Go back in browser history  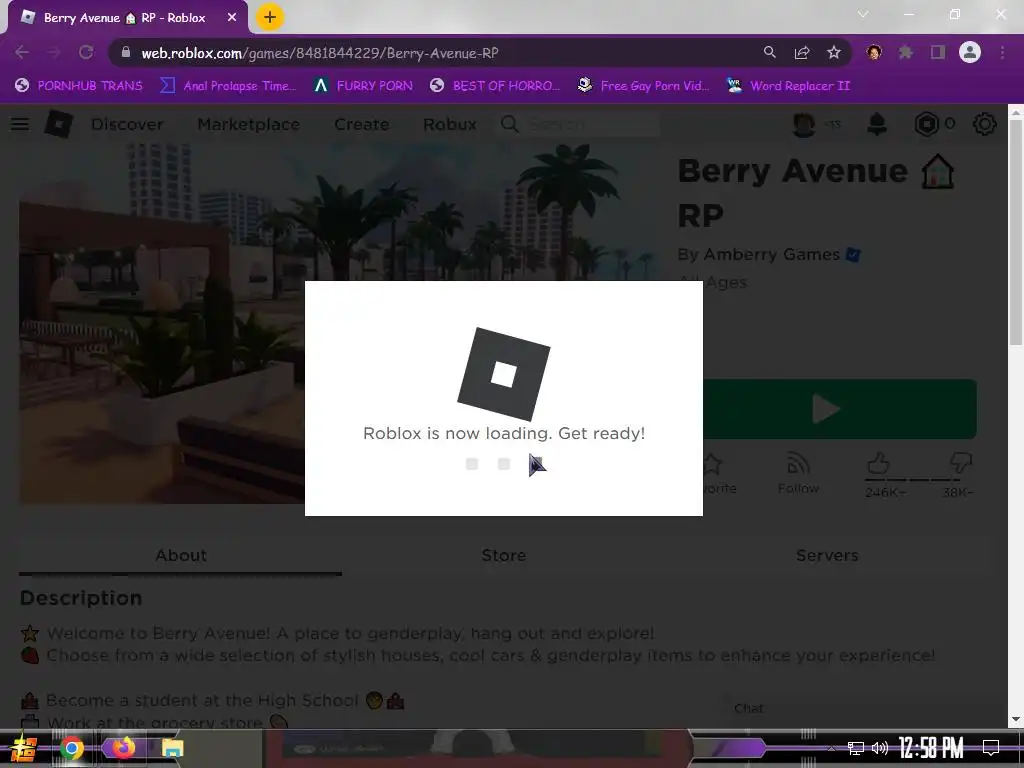22,52
